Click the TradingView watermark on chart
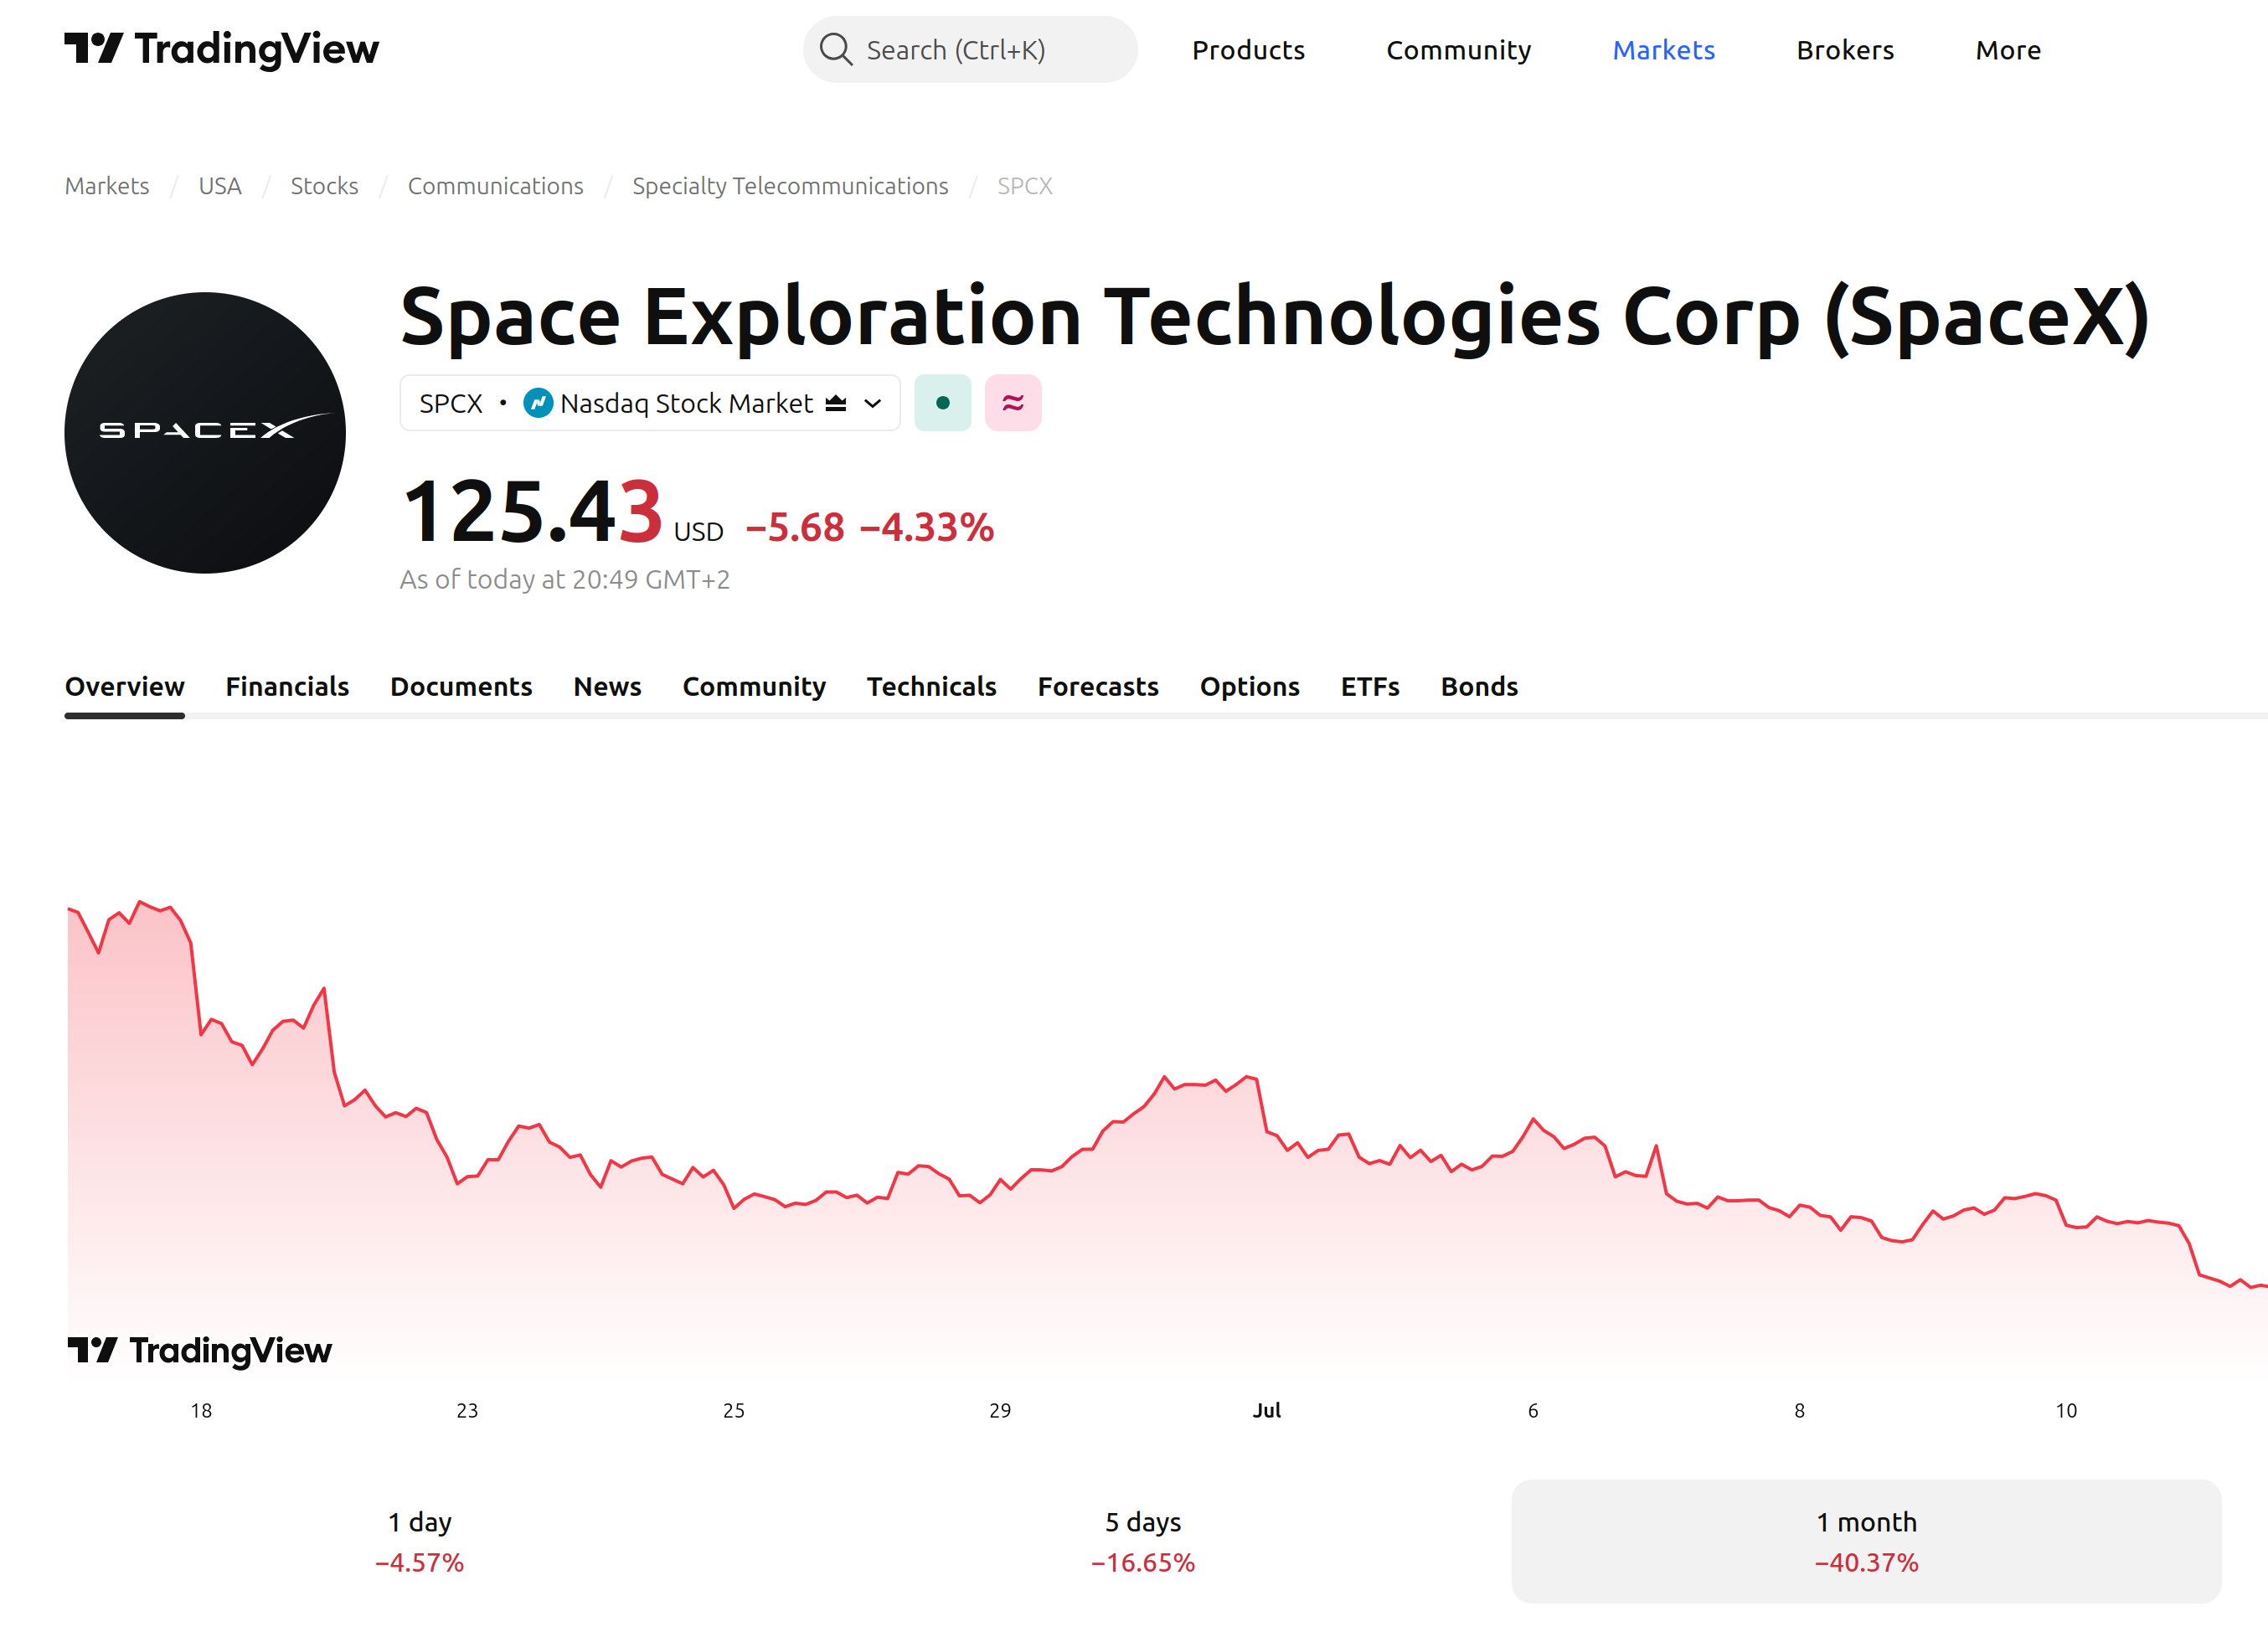Screen dimensions: 2268x1637 pos(200,1350)
